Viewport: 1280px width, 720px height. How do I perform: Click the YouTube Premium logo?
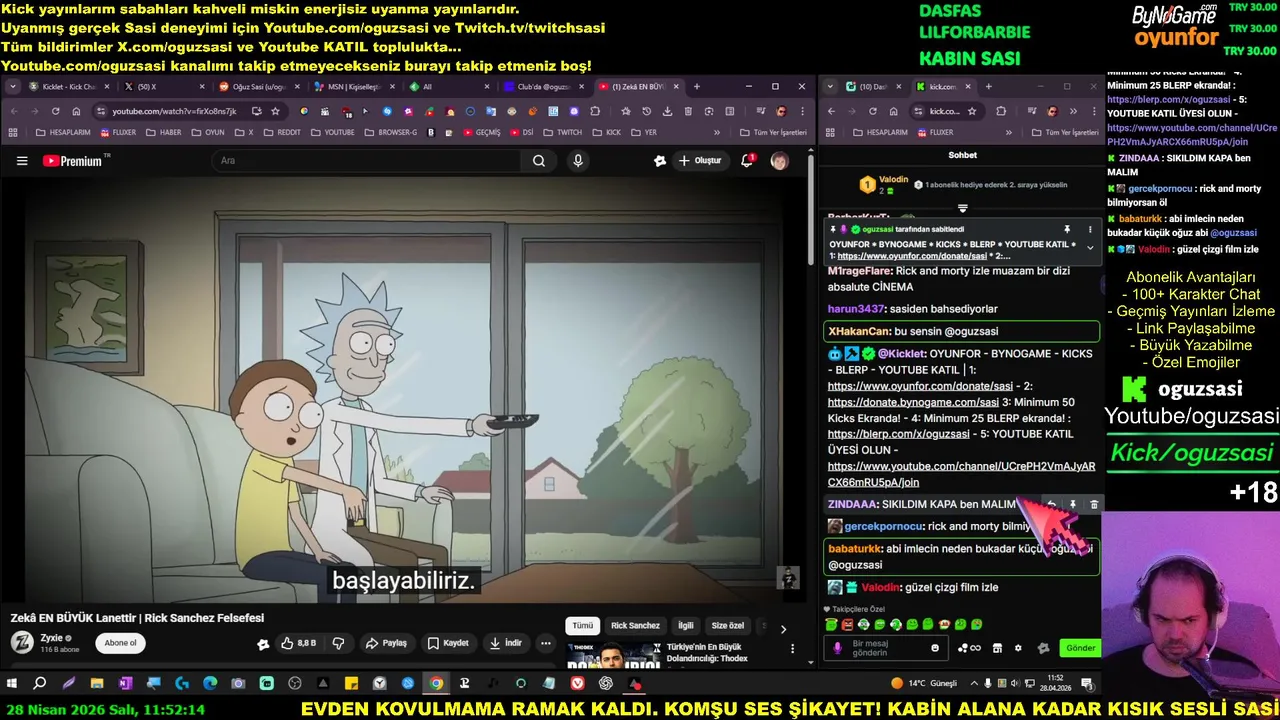click(76, 160)
